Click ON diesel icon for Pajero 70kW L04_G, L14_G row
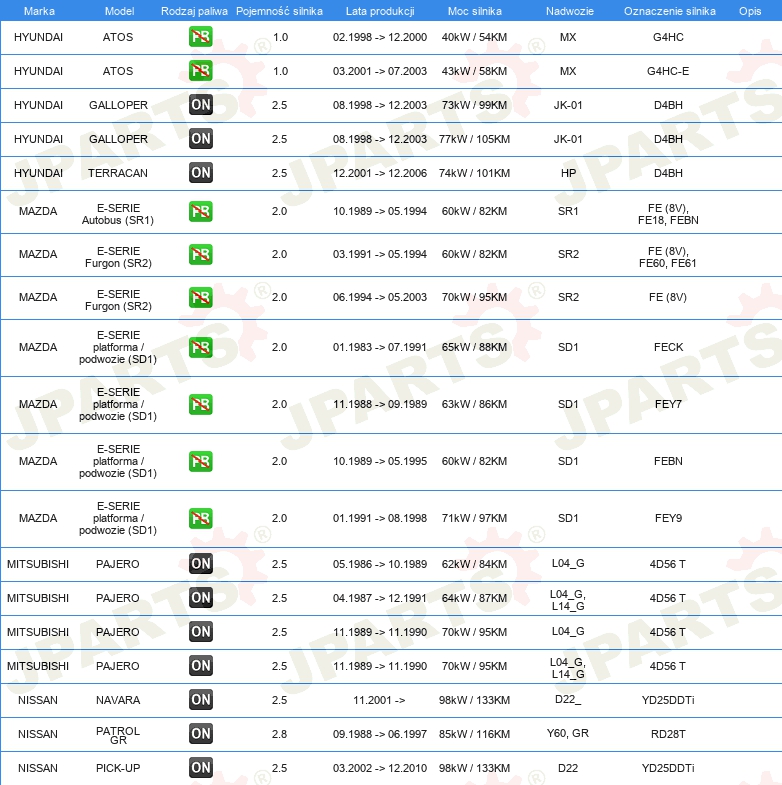 [201, 666]
